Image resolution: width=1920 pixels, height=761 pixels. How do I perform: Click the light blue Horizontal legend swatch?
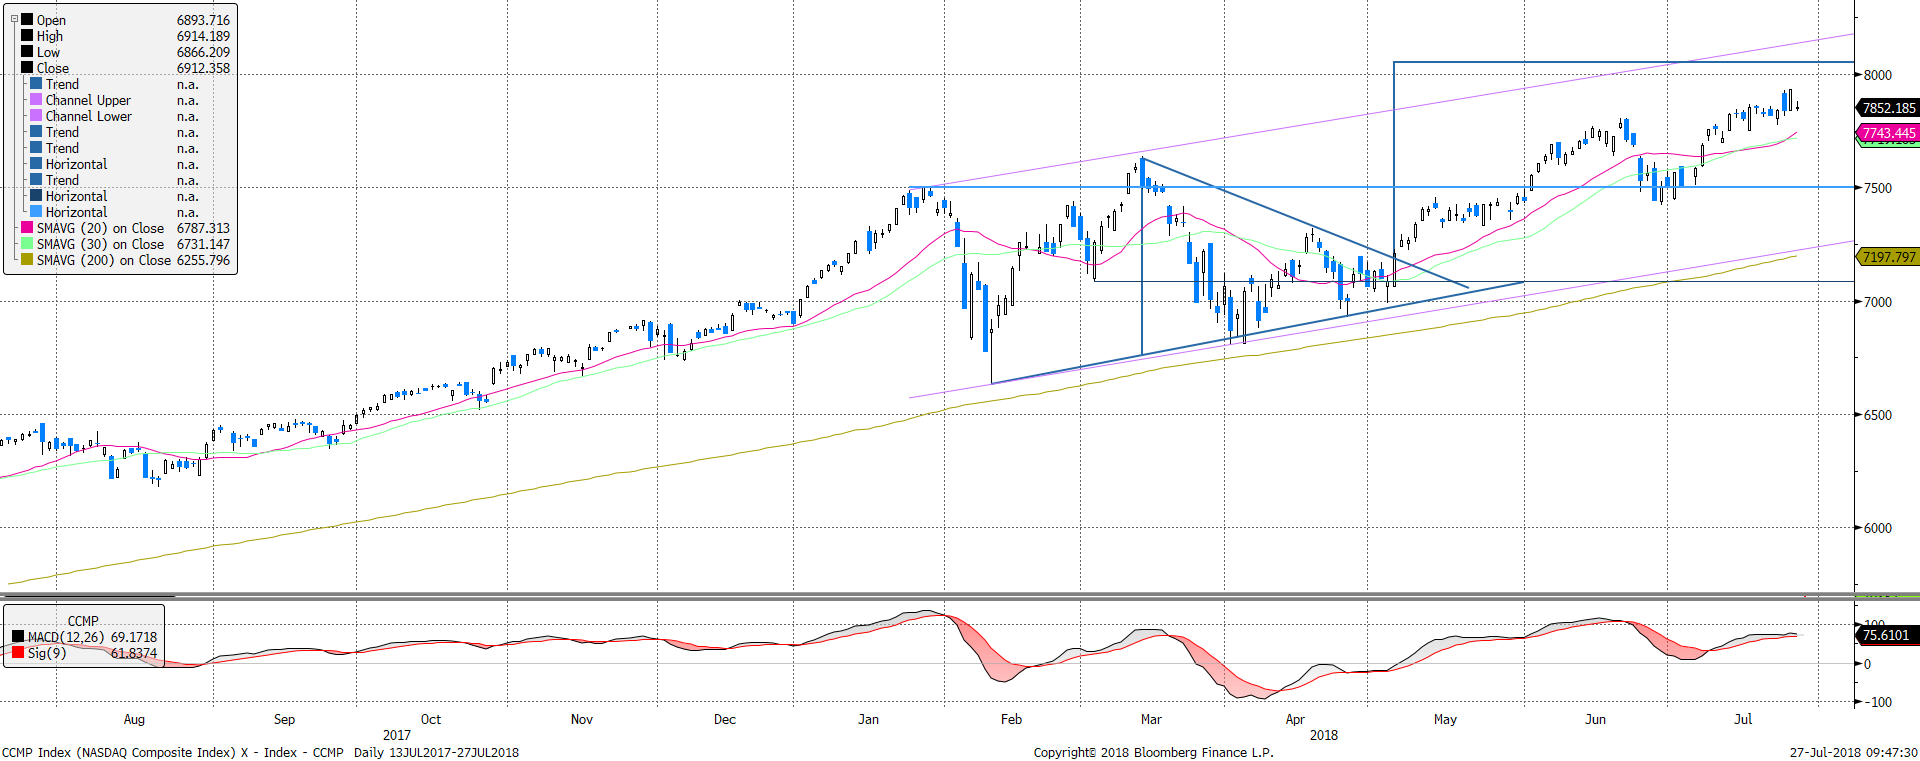tap(36, 212)
